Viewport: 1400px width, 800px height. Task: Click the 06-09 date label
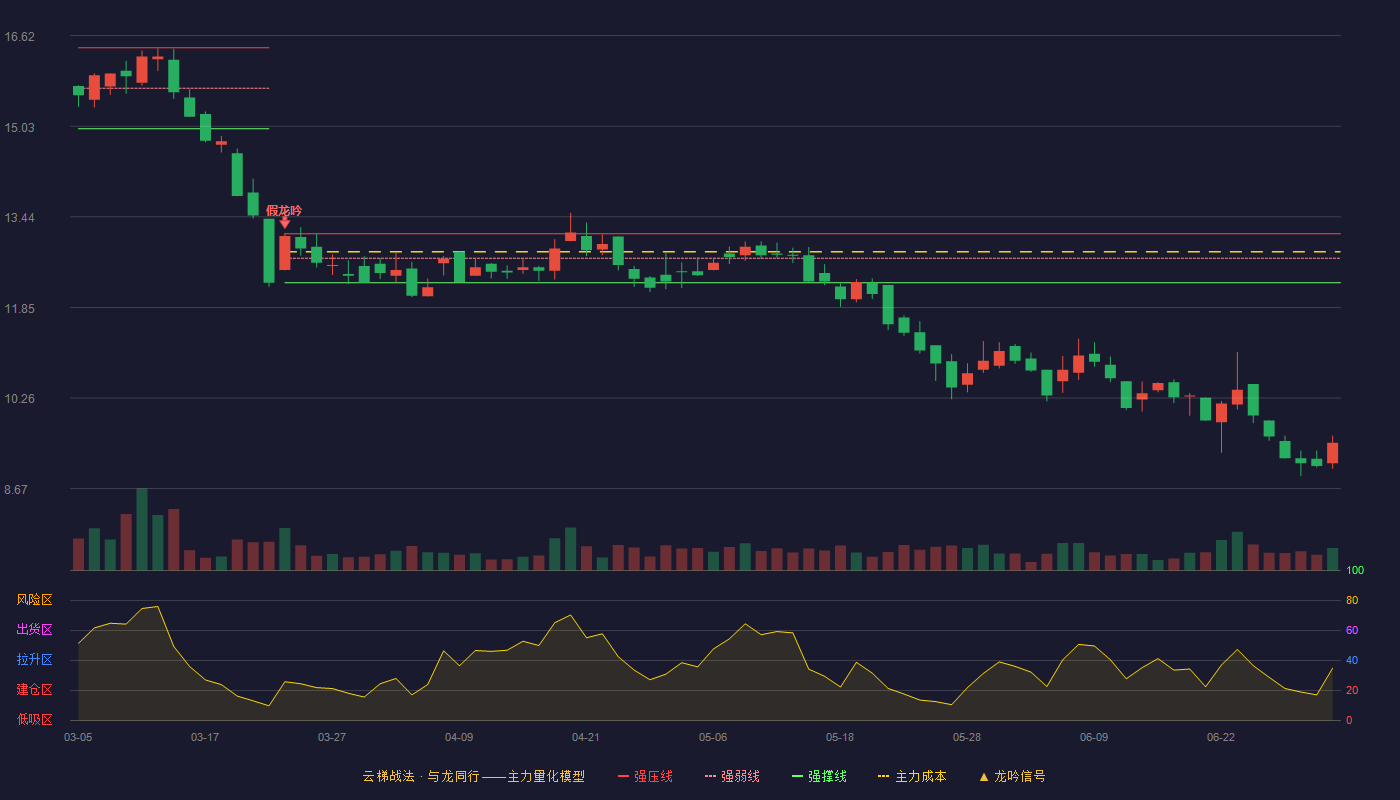point(1094,737)
